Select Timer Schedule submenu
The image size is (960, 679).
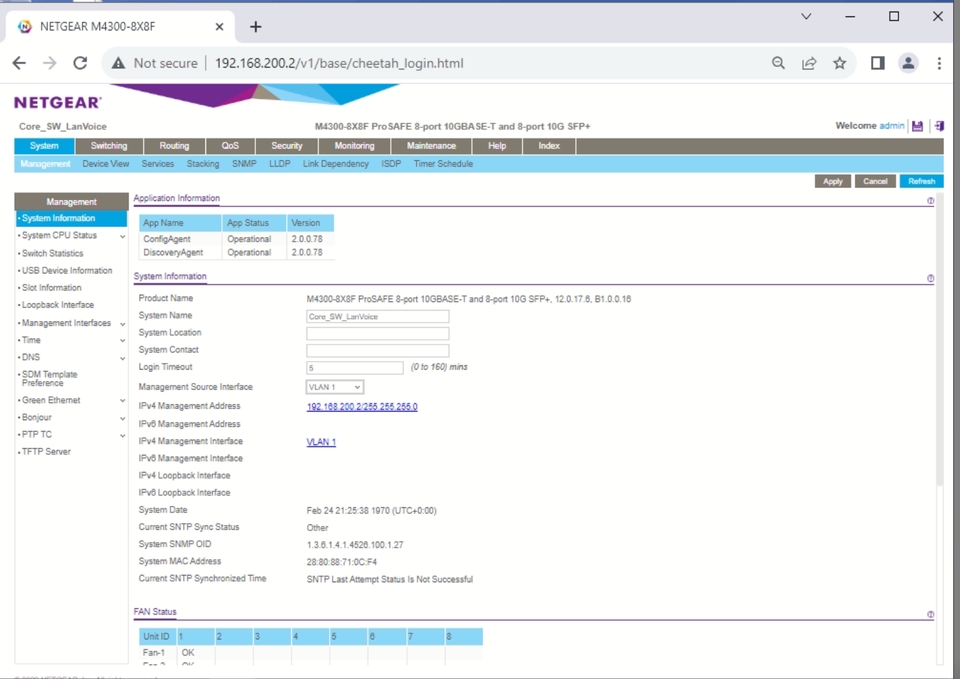pyautogui.click(x=443, y=164)
